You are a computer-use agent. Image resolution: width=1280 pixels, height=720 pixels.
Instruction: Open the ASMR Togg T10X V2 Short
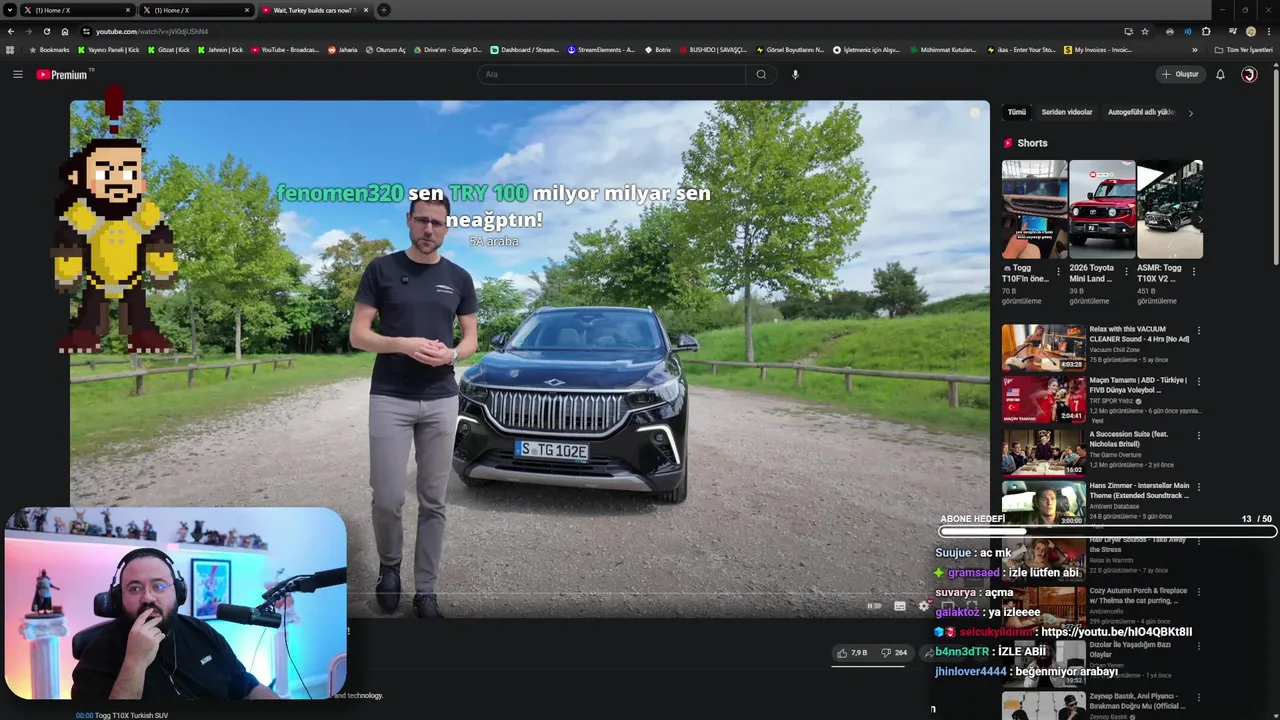point(1169,209)
